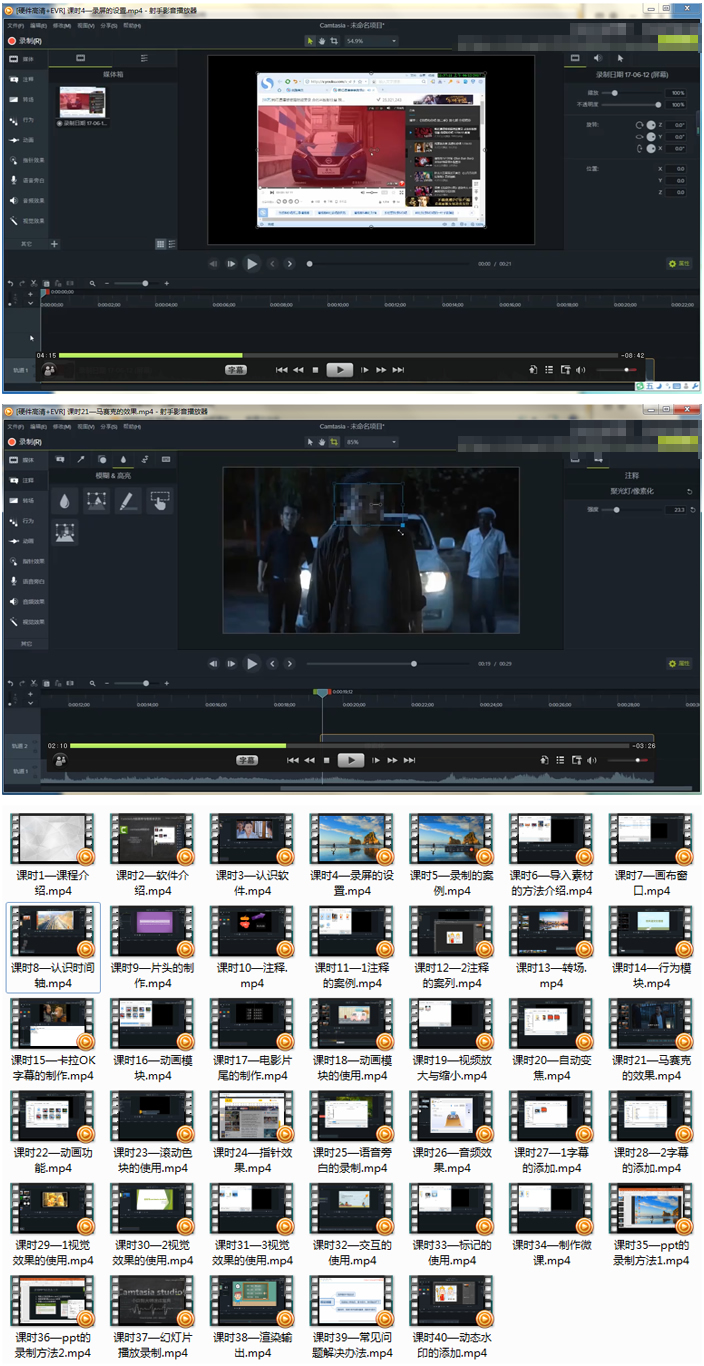Select the highlighter pen annotation icon
704x1366 pixels.
tap(128, 501)
